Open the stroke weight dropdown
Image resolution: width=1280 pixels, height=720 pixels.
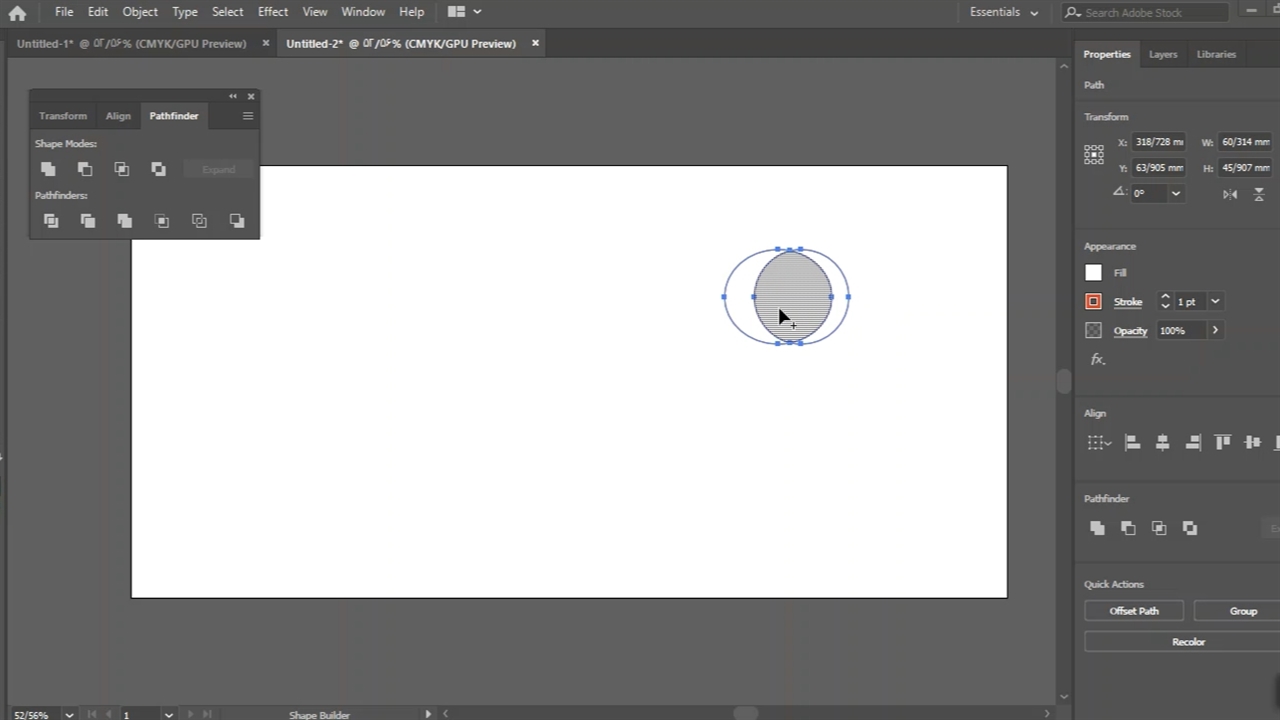coord(1215,301)
